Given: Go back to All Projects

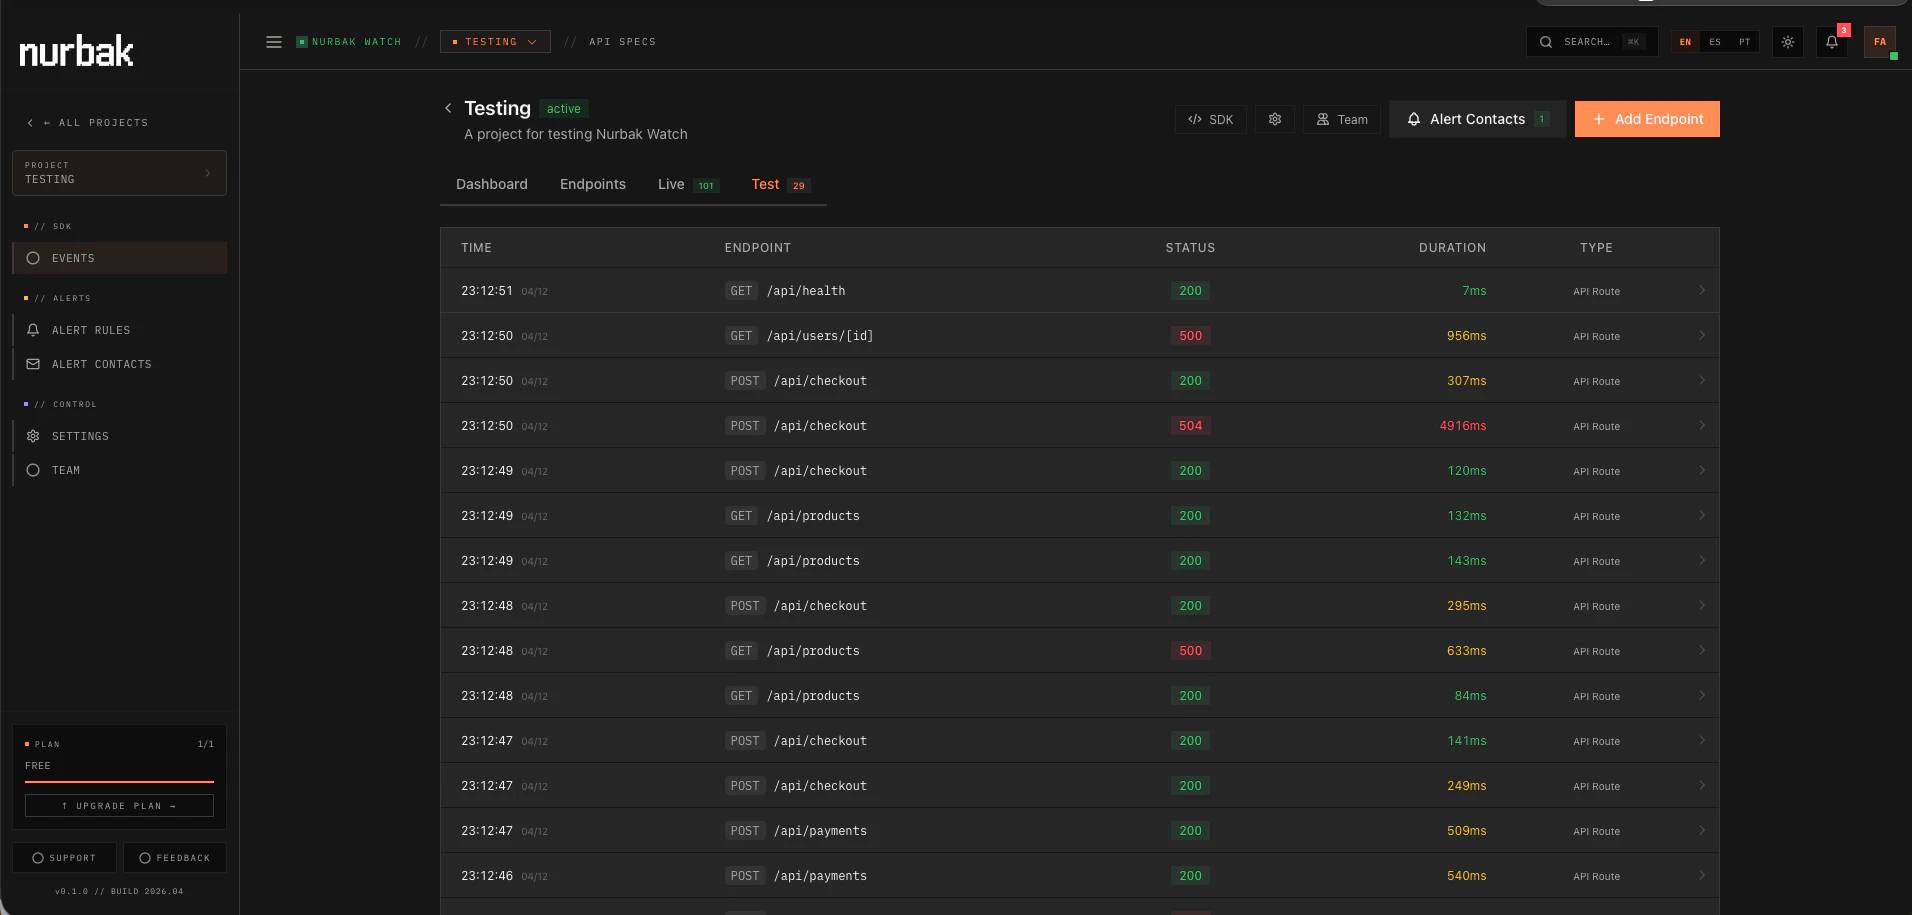Looking at the screenshot, I should [88, 123].
